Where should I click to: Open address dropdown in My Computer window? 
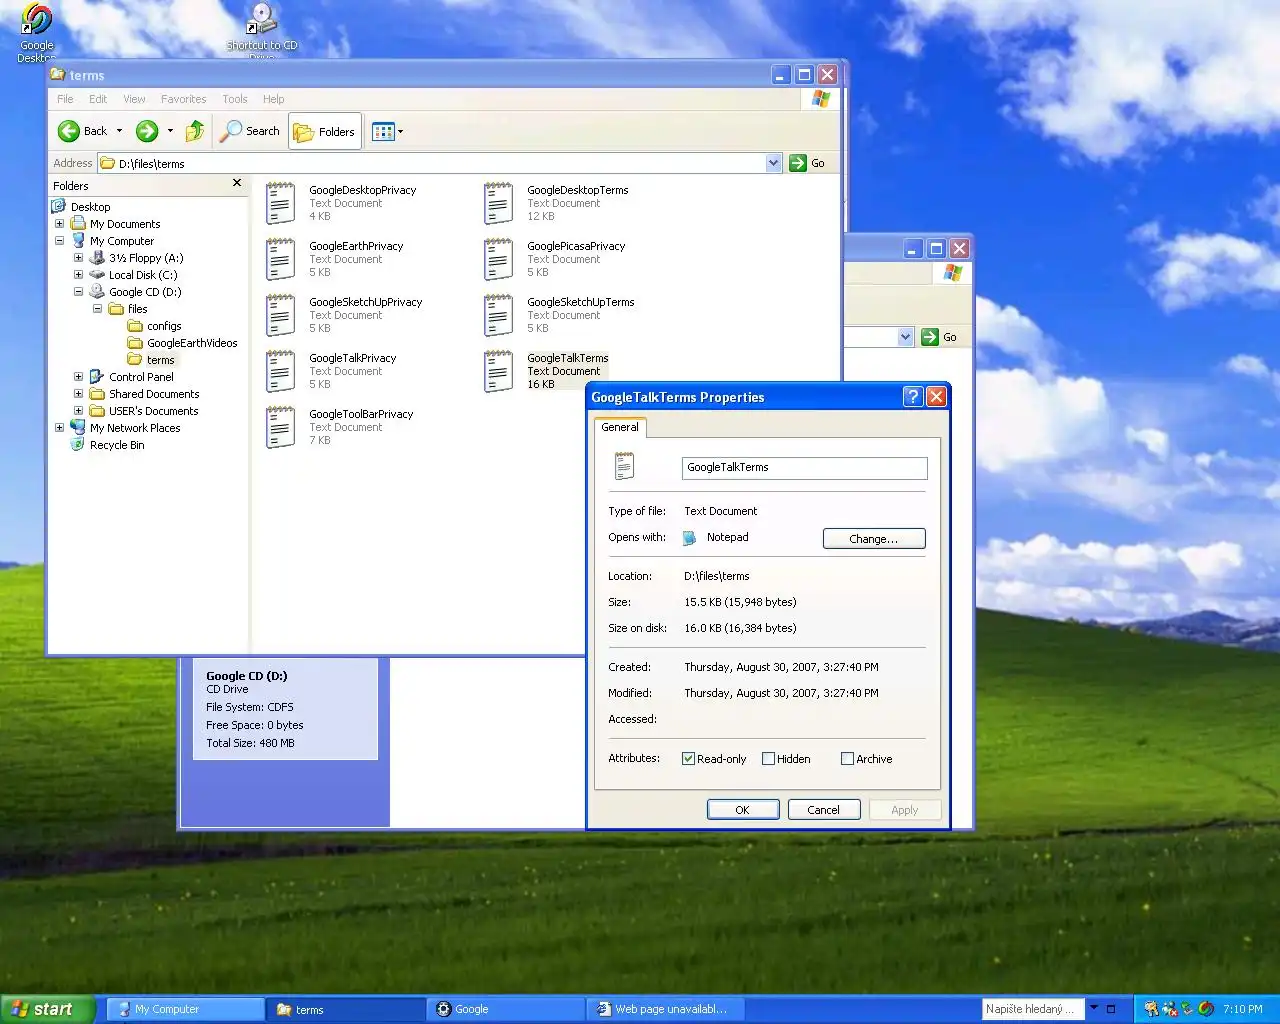[x=905, y=337]
